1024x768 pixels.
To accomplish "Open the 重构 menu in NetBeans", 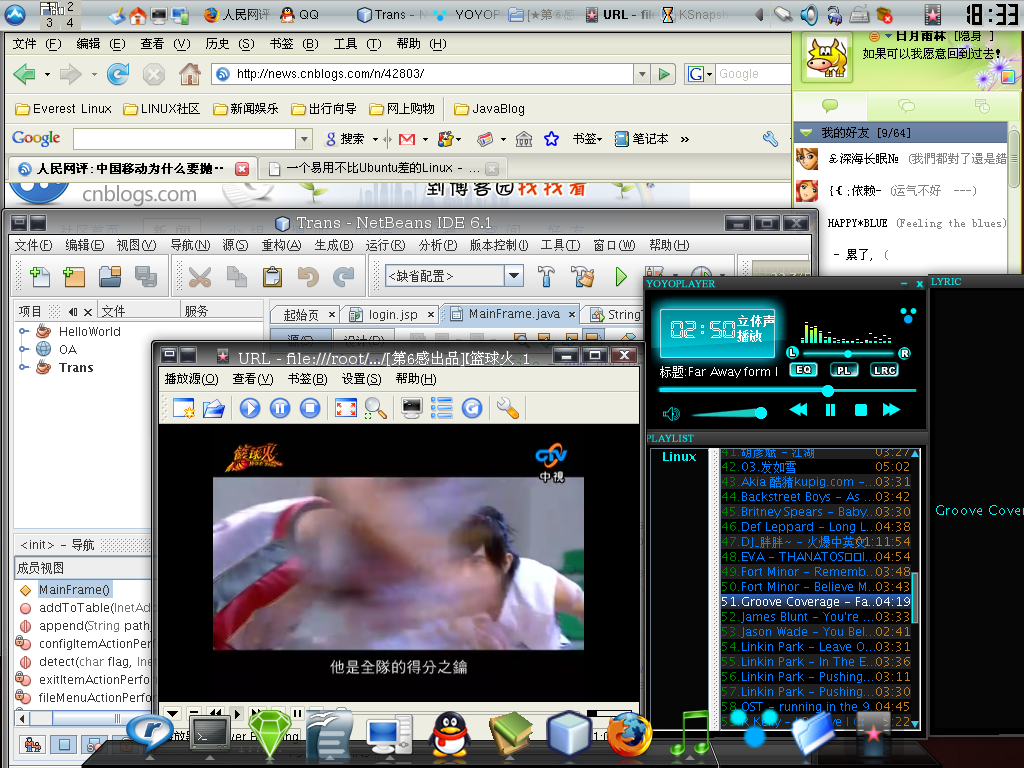I will 281,245.
